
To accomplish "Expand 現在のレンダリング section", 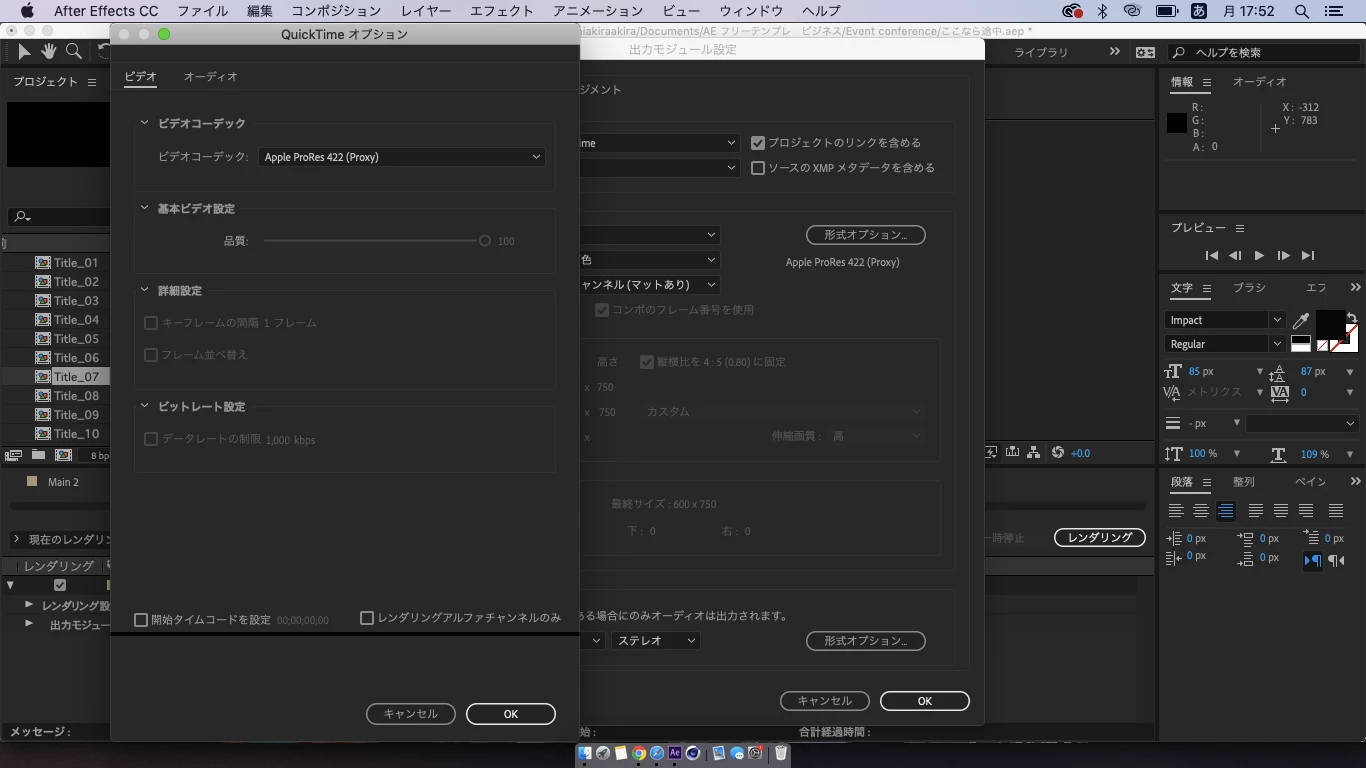I will coord(16,539).
